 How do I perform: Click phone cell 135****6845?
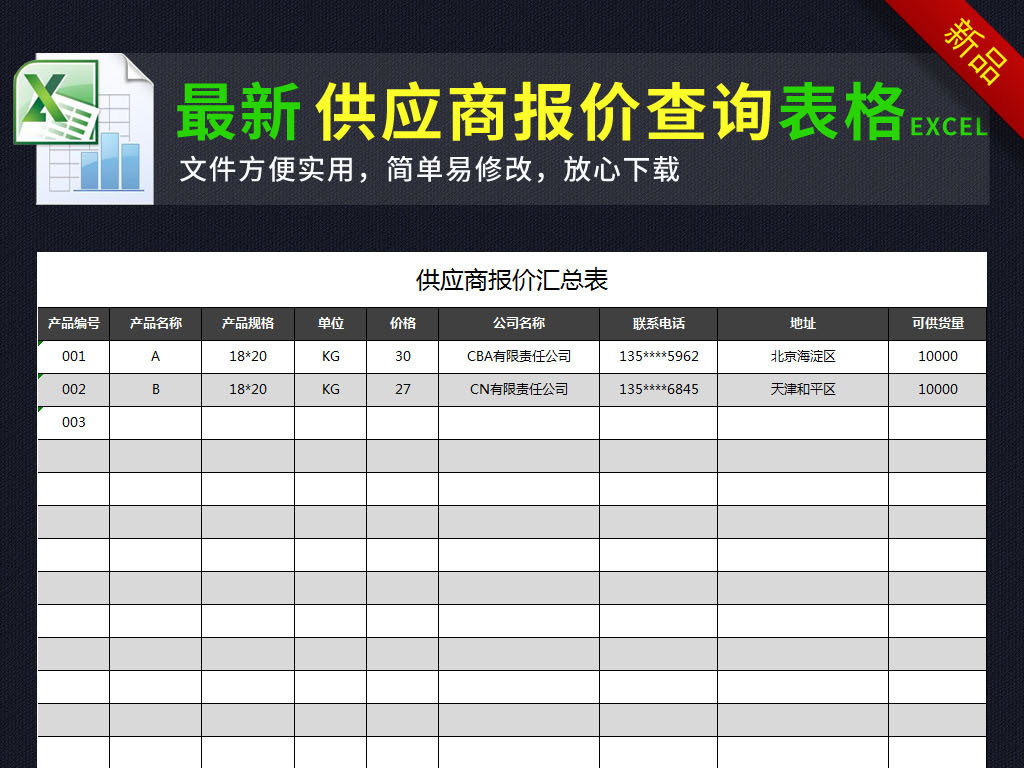click(x=659, y=390)
